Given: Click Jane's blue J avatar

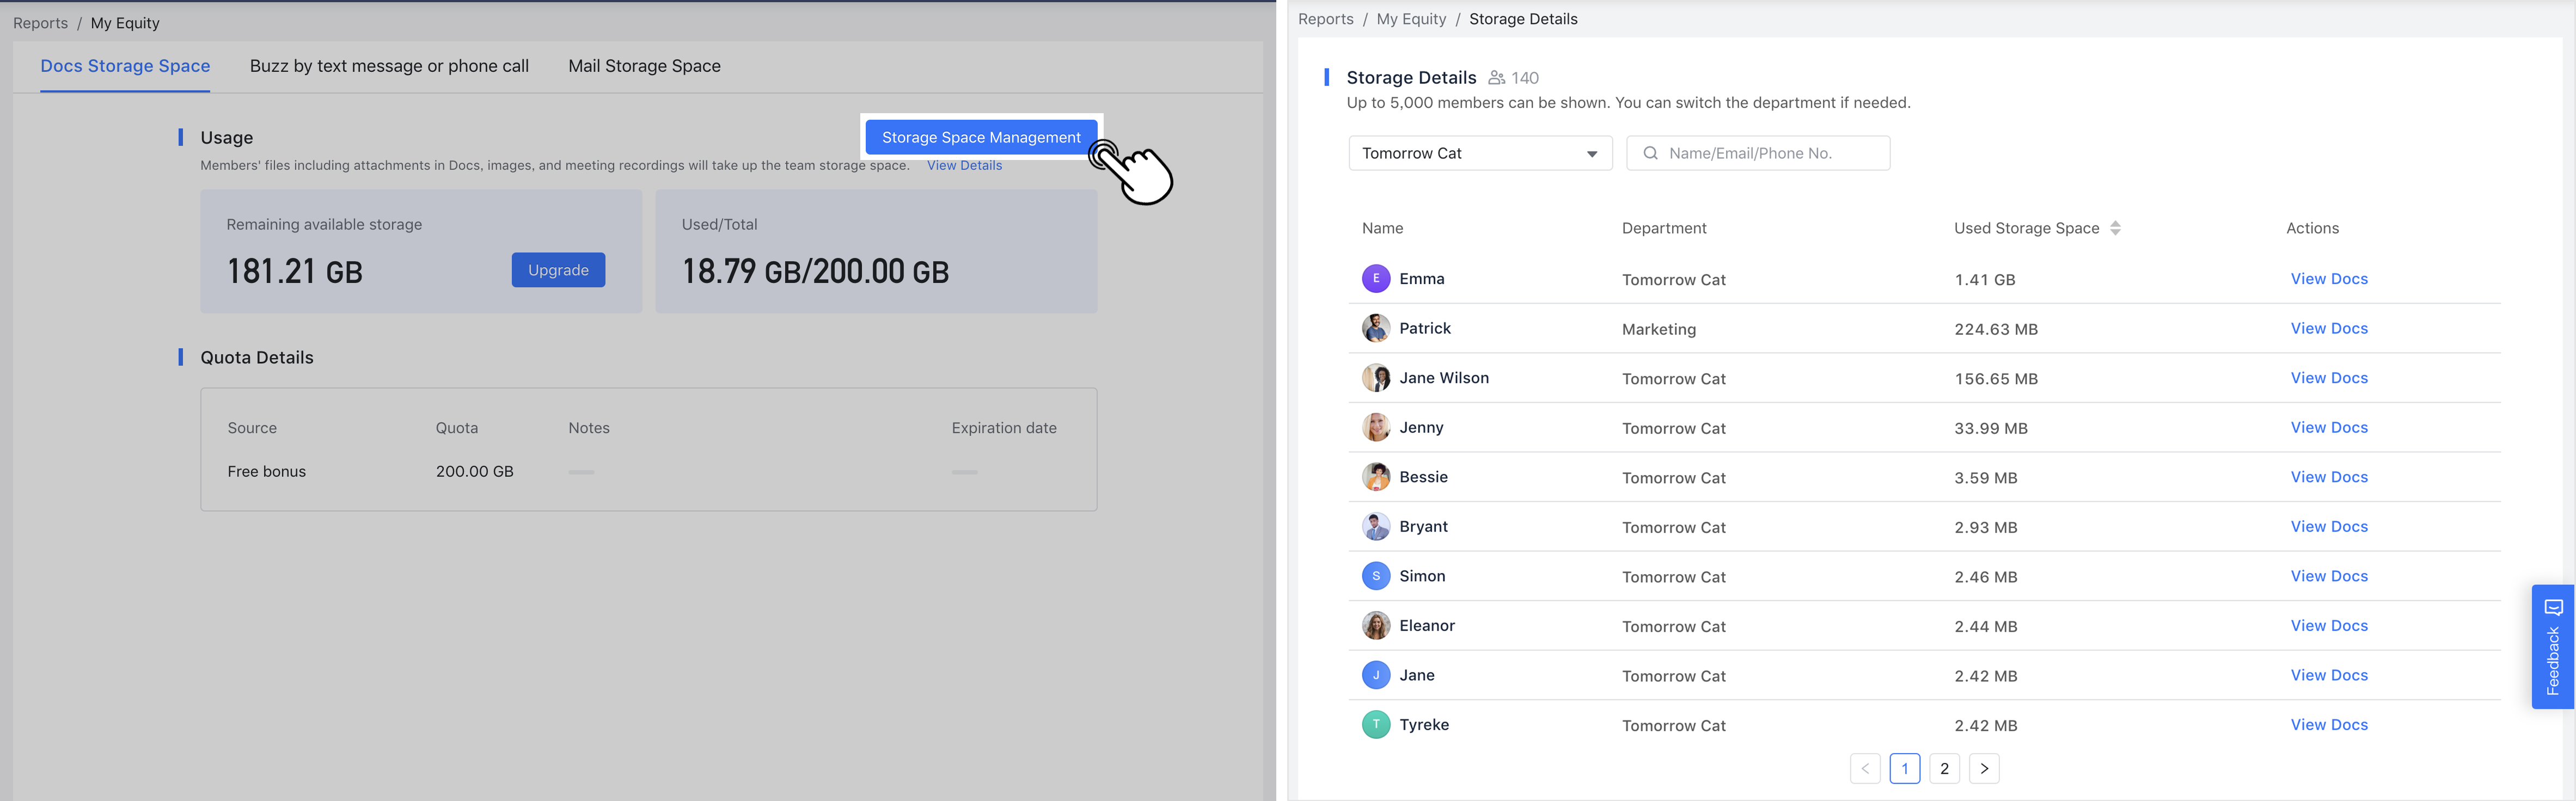Looking at the screenshot, I should [1376, 675].
